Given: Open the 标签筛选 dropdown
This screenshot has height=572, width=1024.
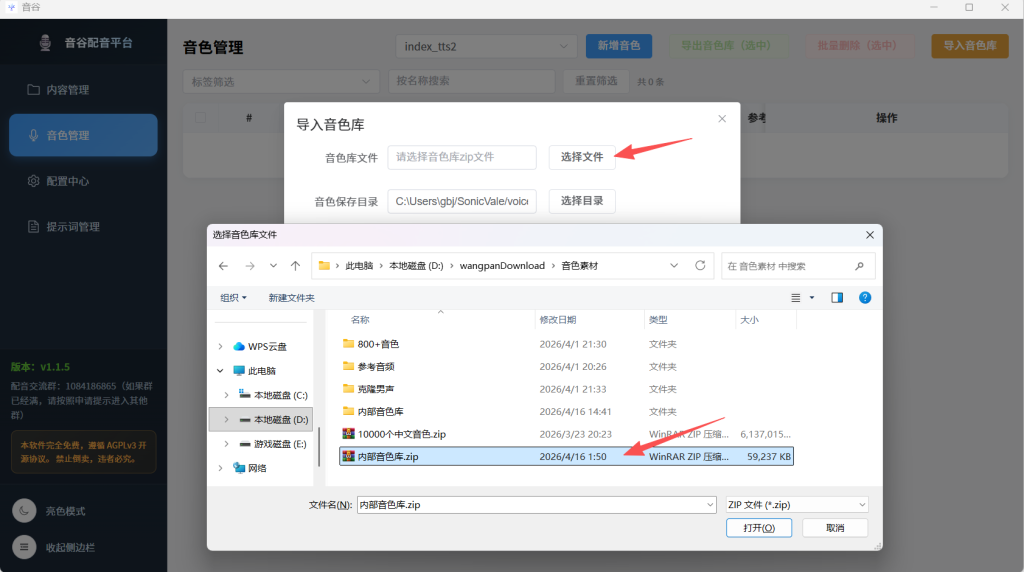Looking at the screenshot, I should point(281,82).
